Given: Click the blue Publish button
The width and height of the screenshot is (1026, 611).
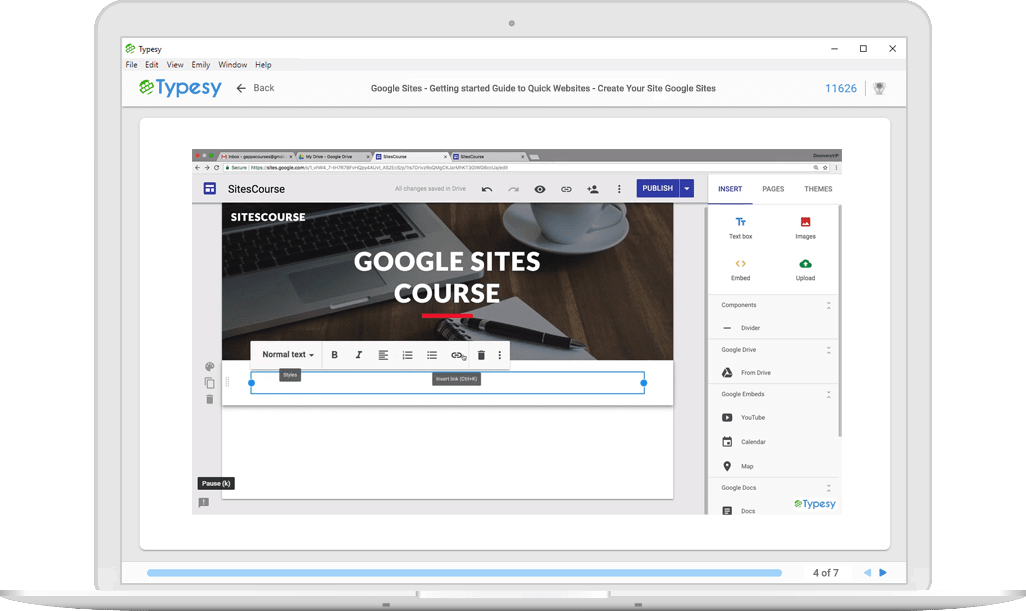Looking at the screenshot, I should (x=657, y=189).
